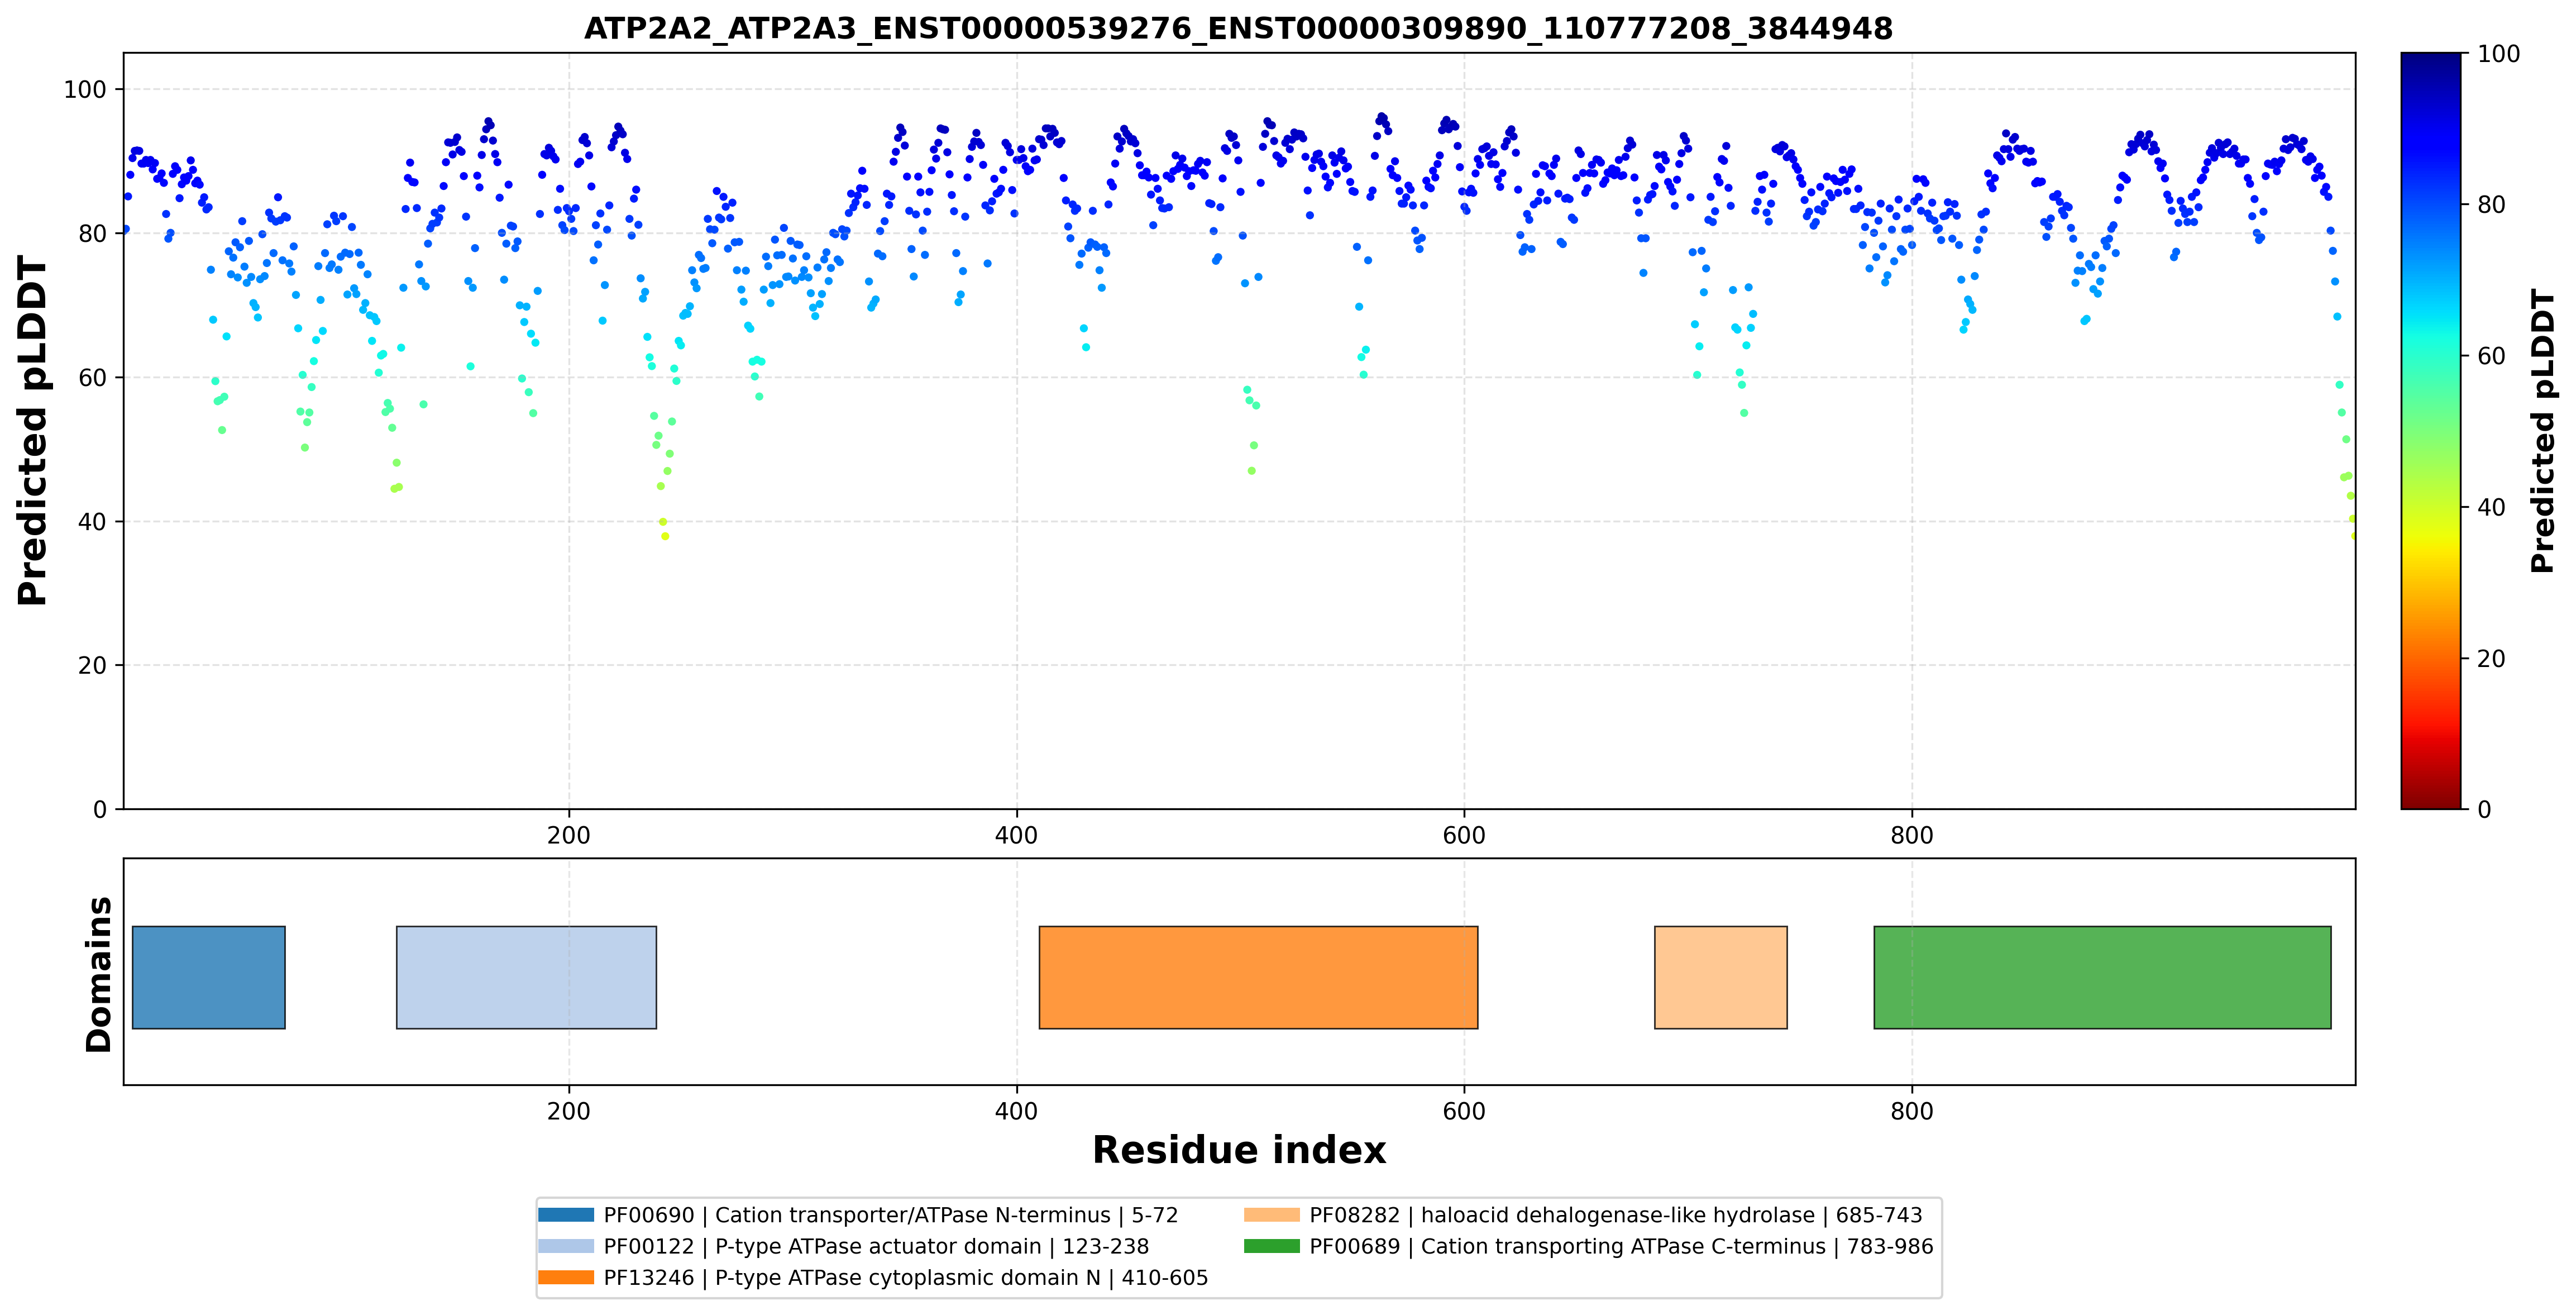Click the PF08282 legend color swatch
Image resolution: width=2576 pixels, height=1315 pixels.
[x=1272, y=1215]
